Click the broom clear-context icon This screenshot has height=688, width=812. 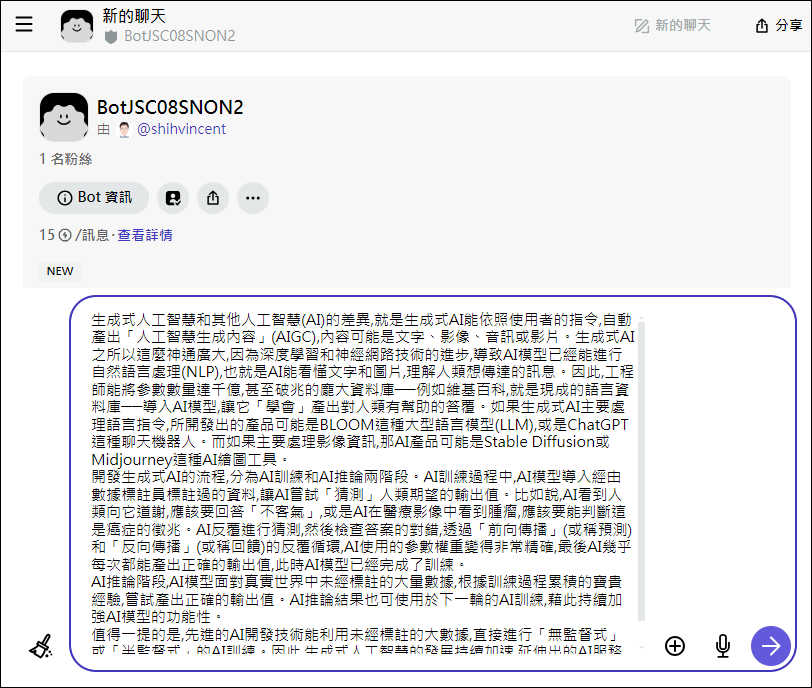[41, 646]
